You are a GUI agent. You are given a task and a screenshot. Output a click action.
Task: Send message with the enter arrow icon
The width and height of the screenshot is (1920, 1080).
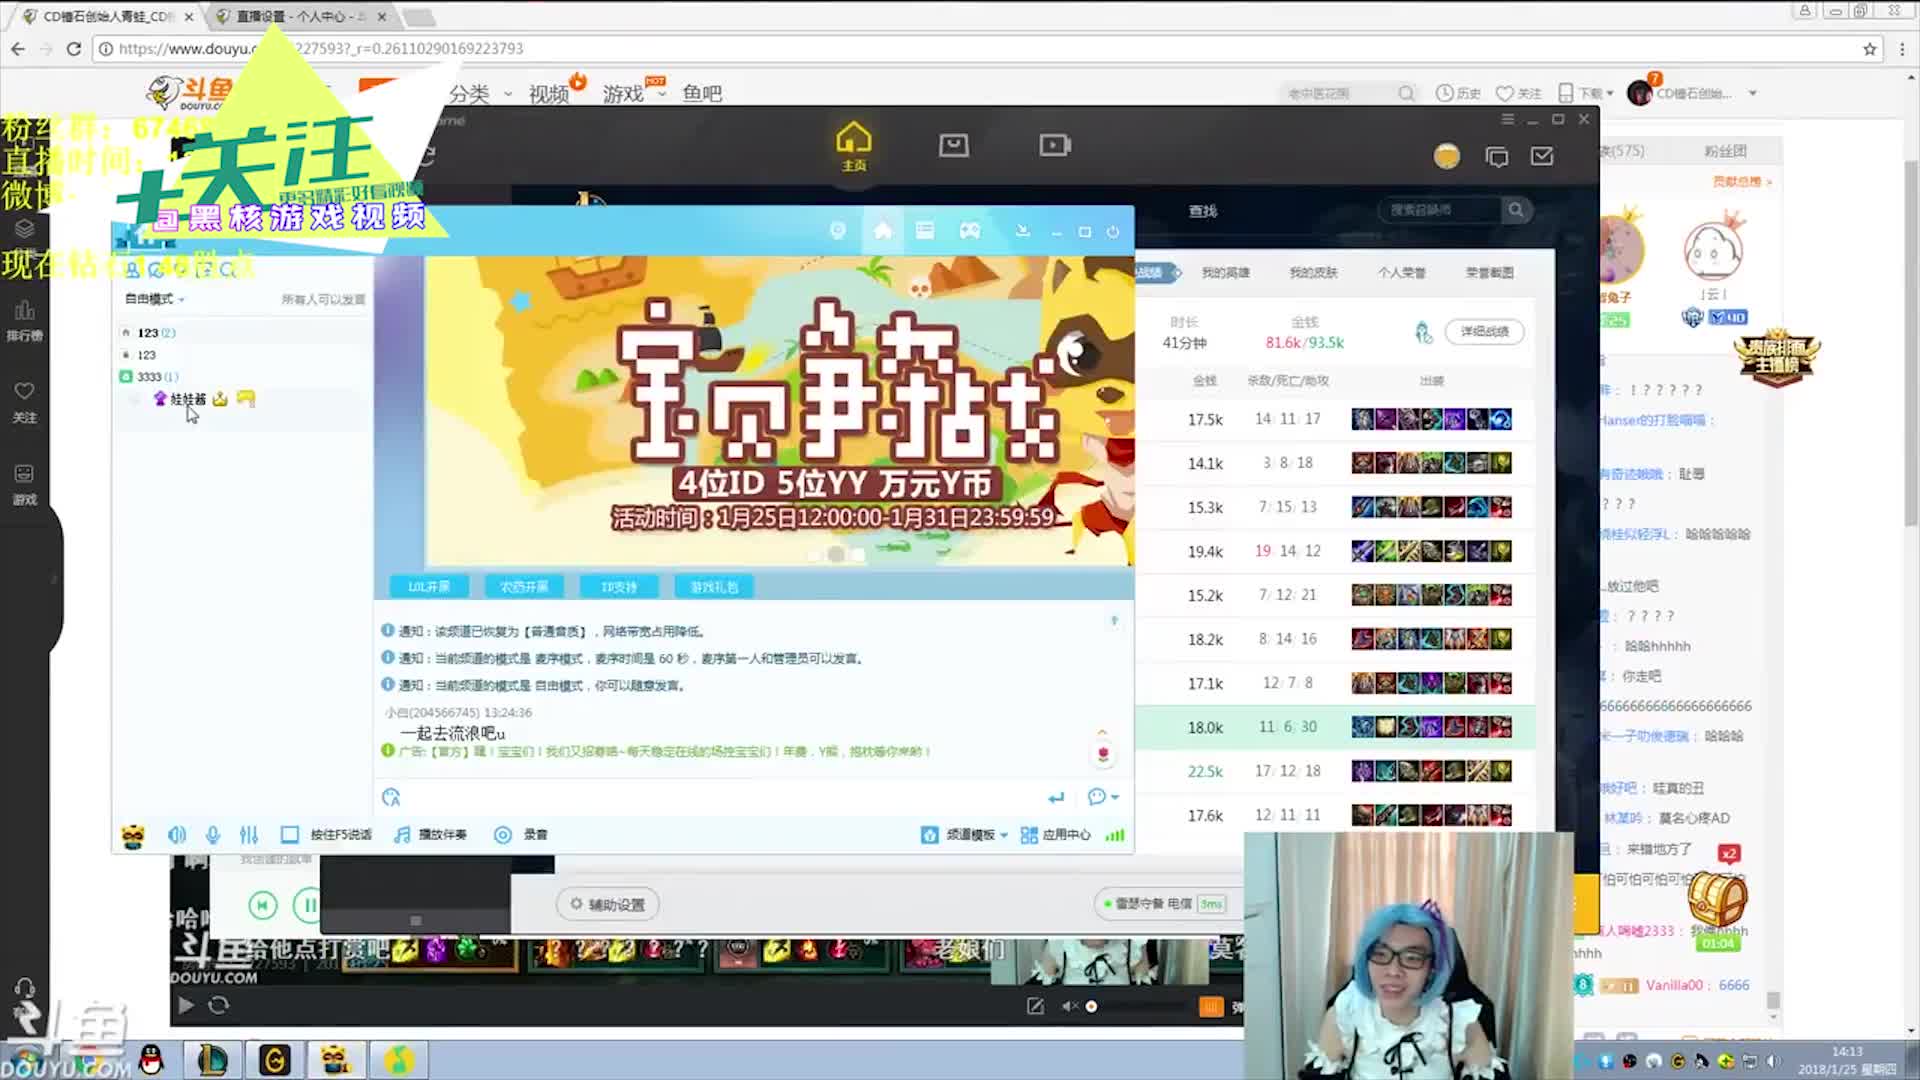click(x=1056, y=797)
